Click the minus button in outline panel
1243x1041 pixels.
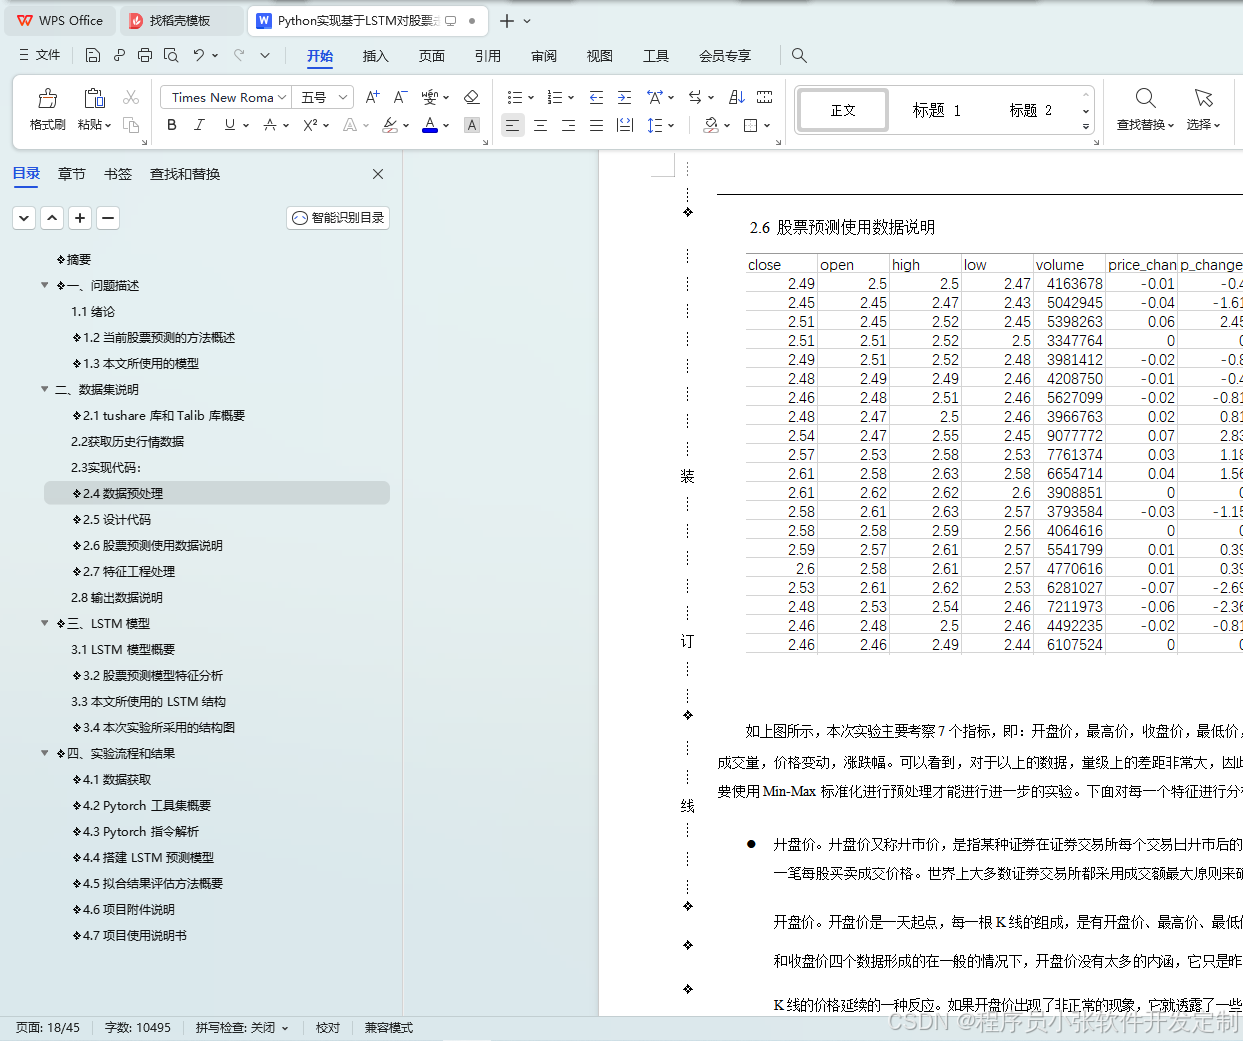[108, 217]
